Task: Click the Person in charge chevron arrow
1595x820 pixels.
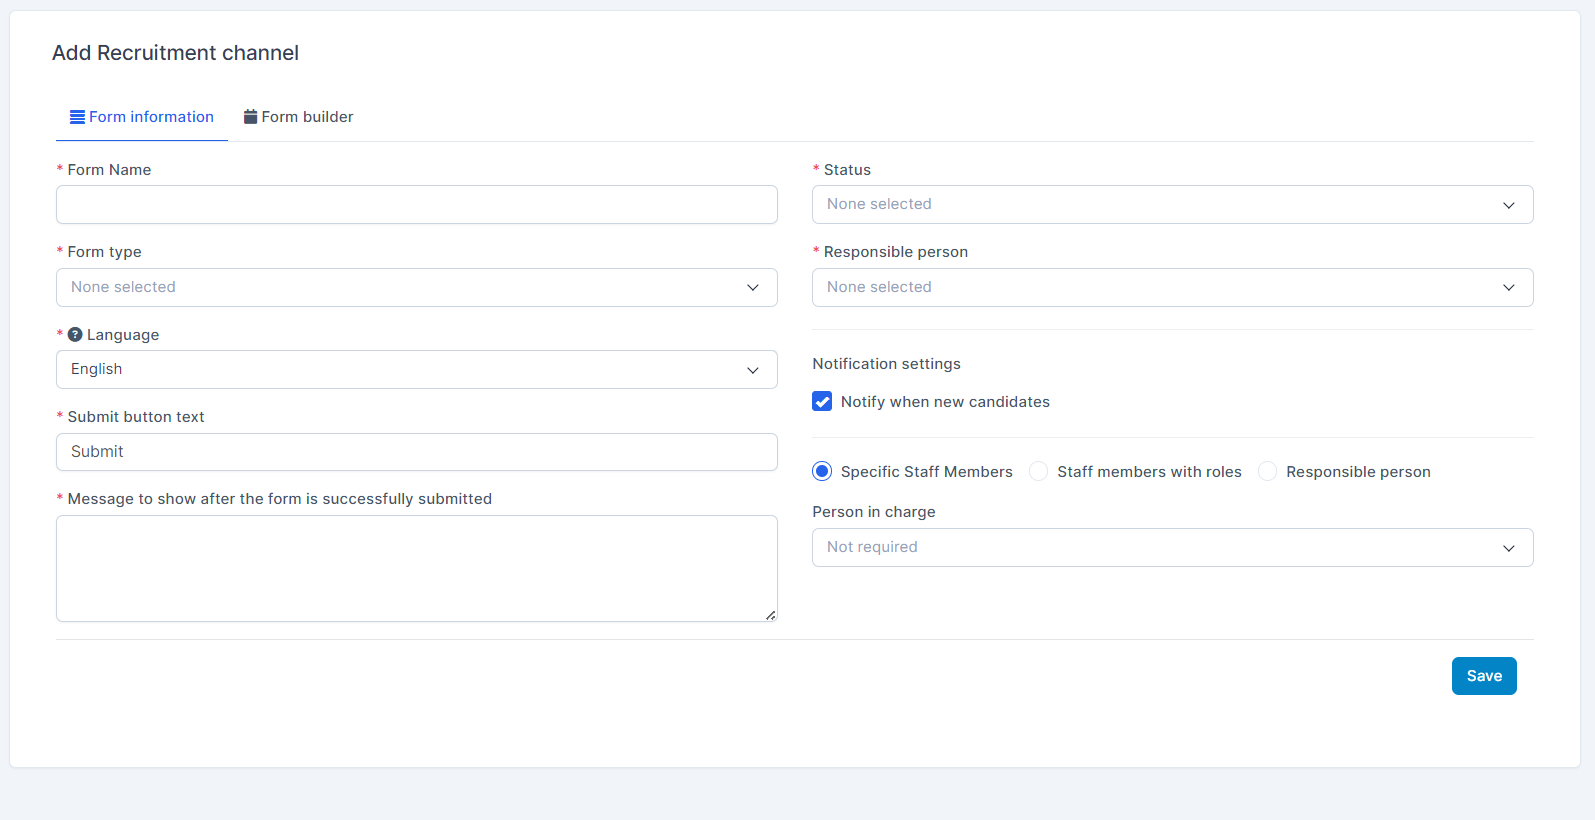Action: 1508,548
